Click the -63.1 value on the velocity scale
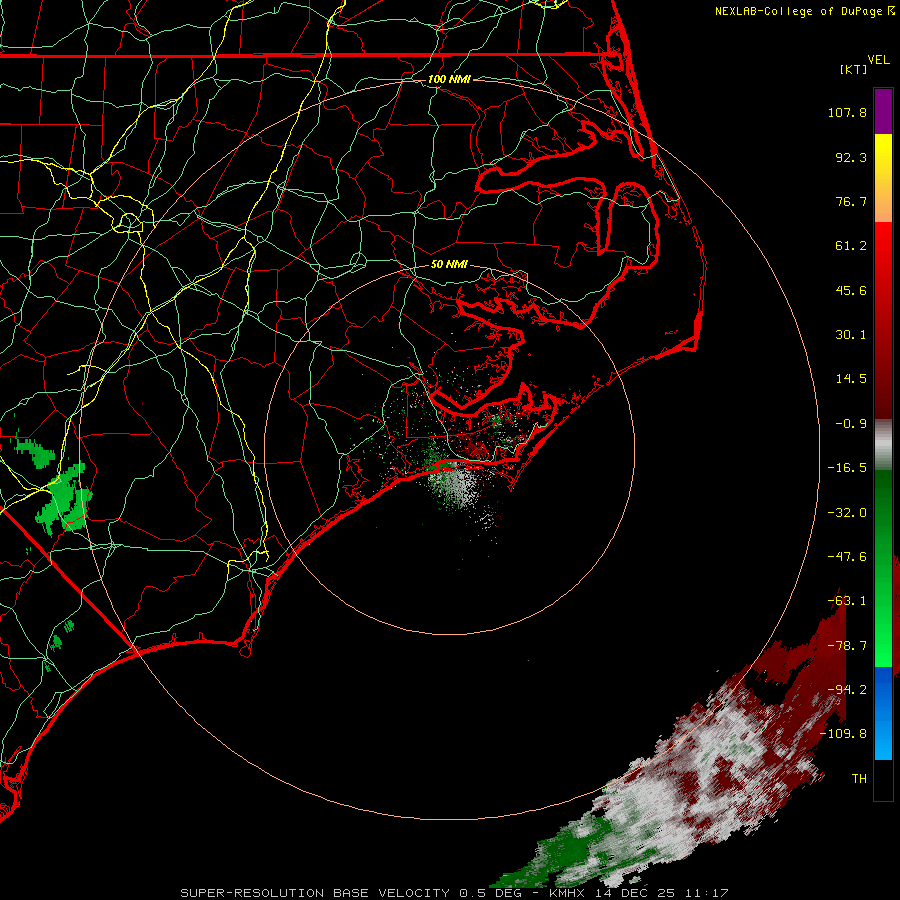900x900 pixels. [x=847, y=601]
